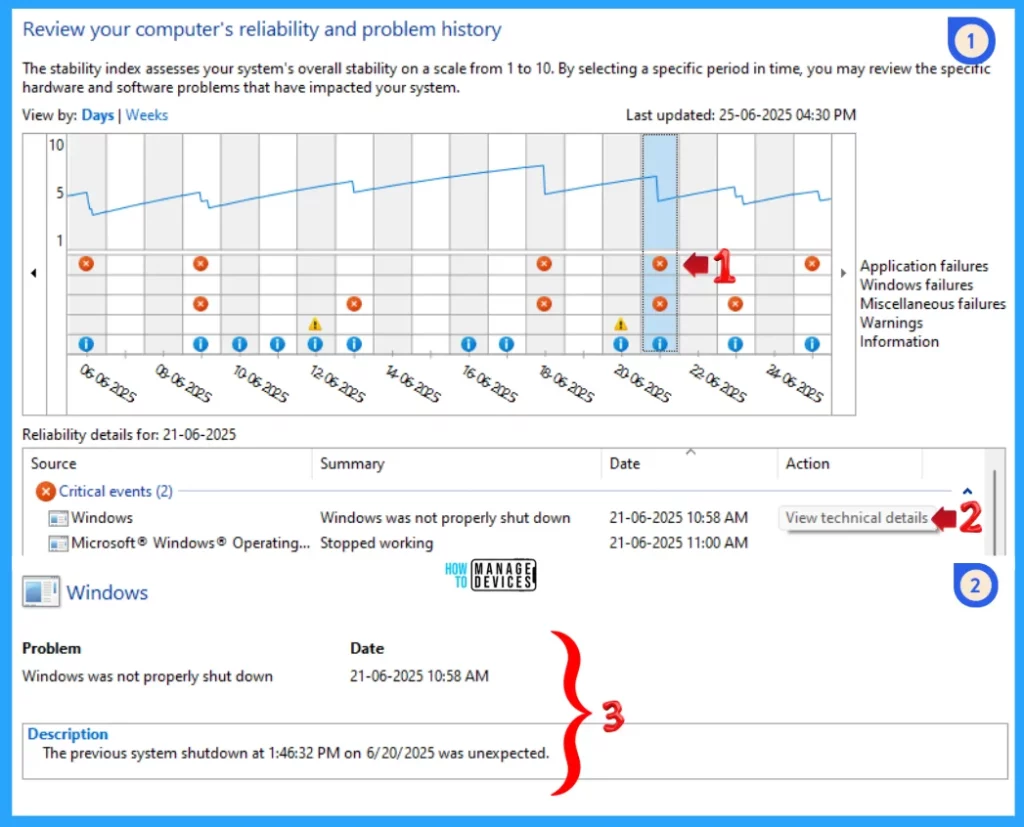The width and height of the screenshot is (1024, 827).
Task: Collapse the Critical events group chevron
Action: (967, 491)
